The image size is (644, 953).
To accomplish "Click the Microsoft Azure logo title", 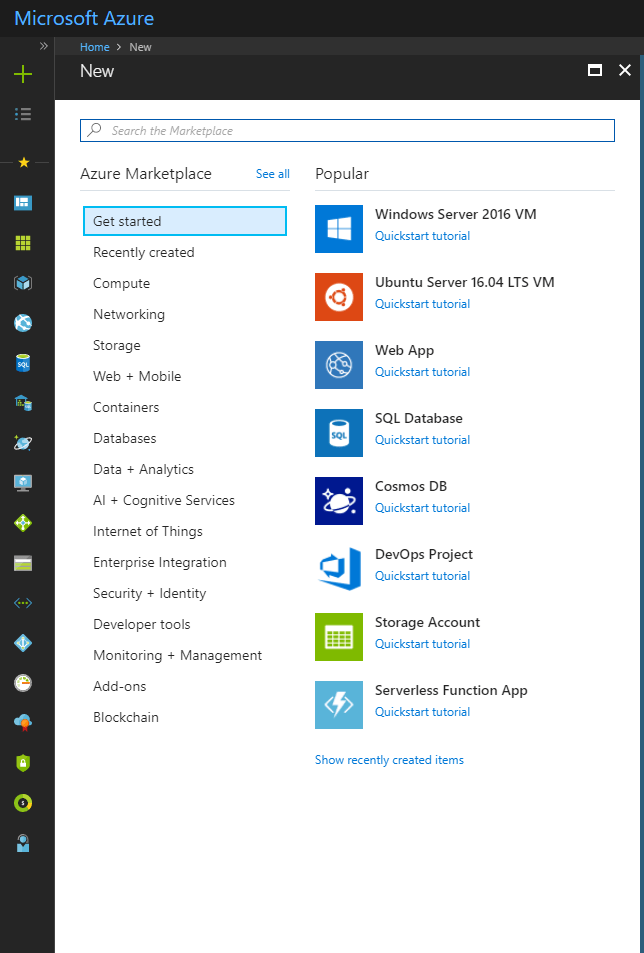I will [x=84, y=18].
